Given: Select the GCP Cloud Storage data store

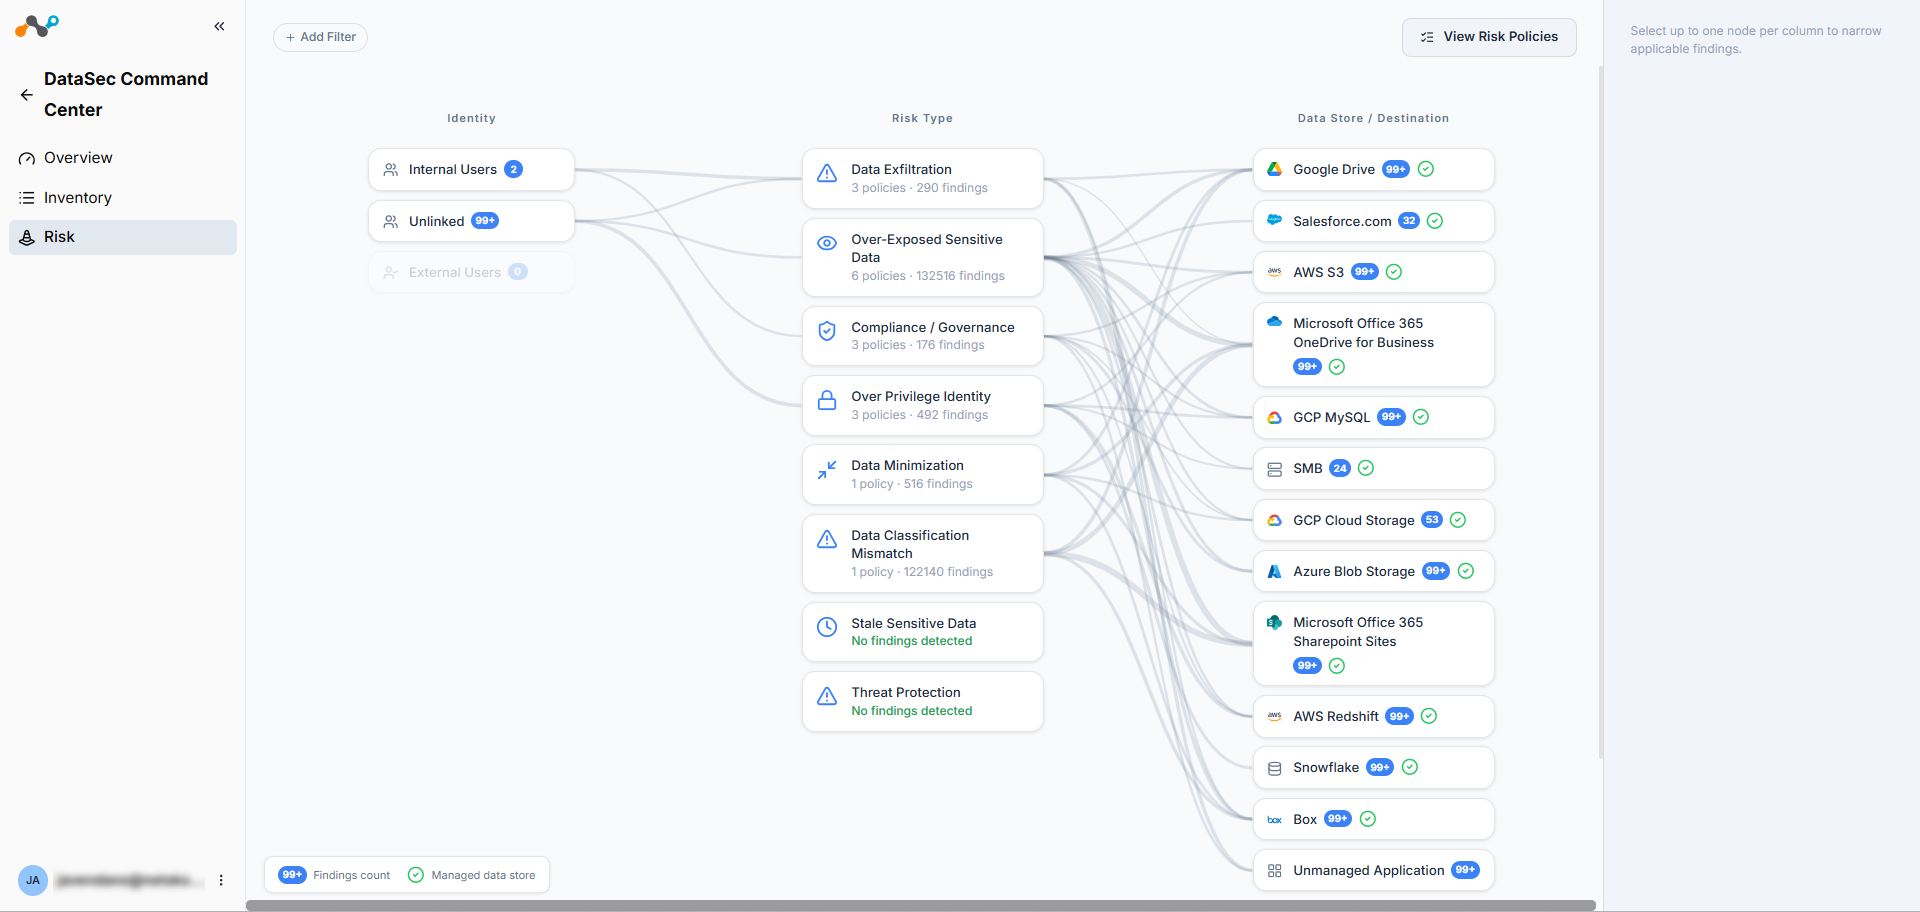Looking at the screenshot, I should point(1373,520).
